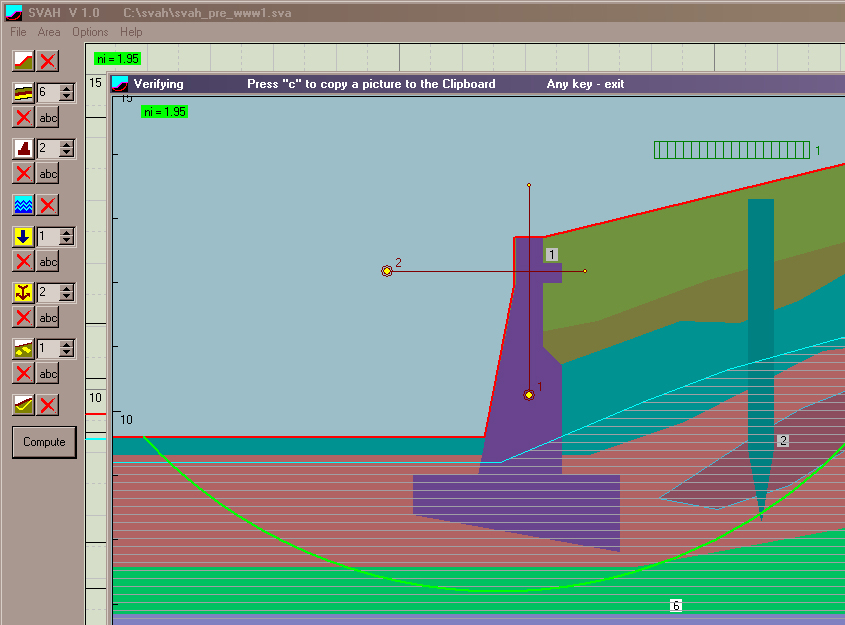Click the yellow center point labeled 1

[x=529, y=395]
